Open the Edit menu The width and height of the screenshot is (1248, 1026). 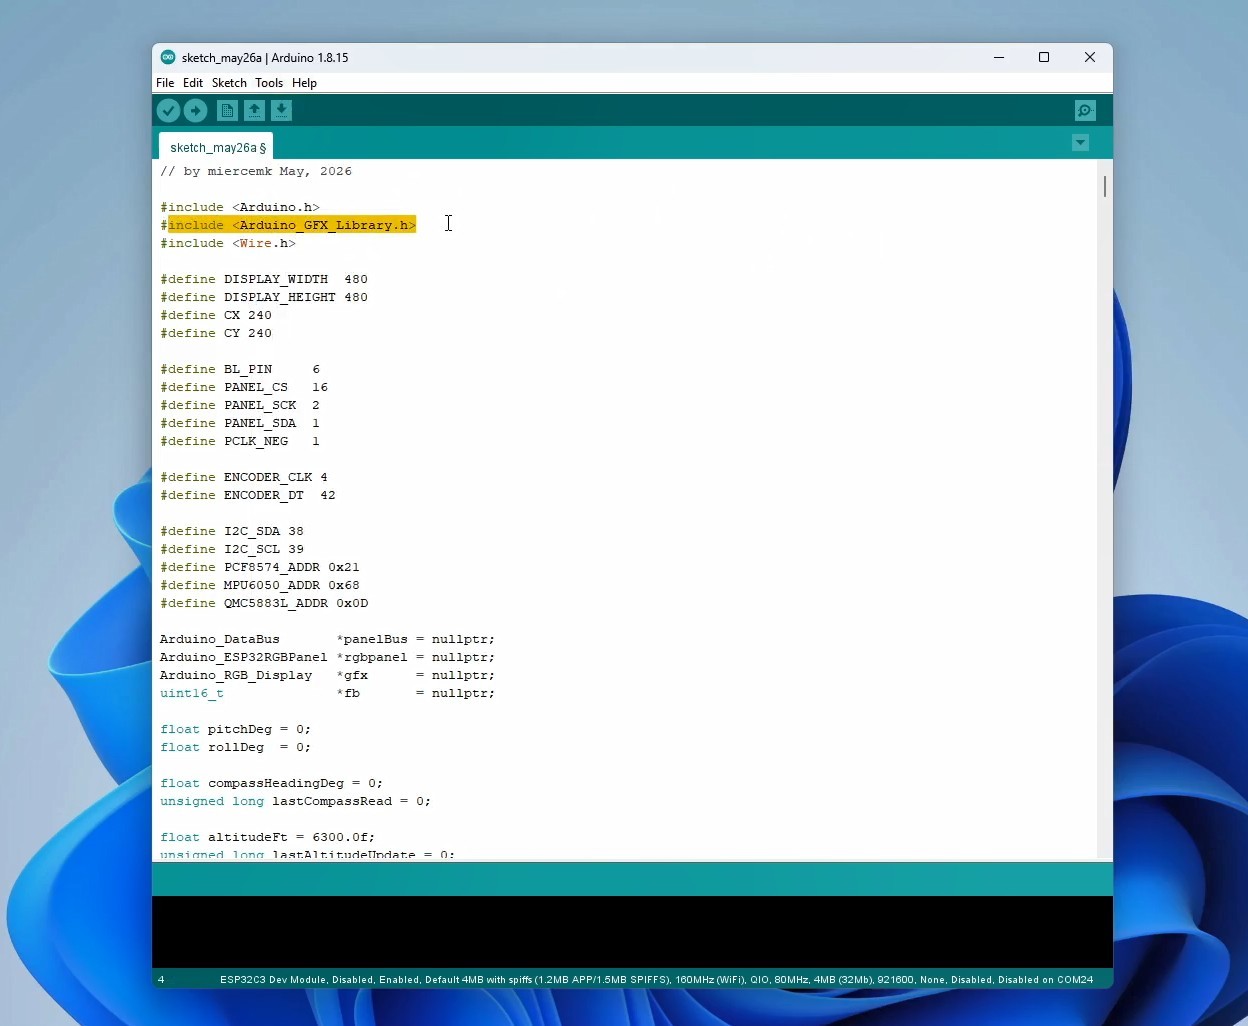(193, 83)
